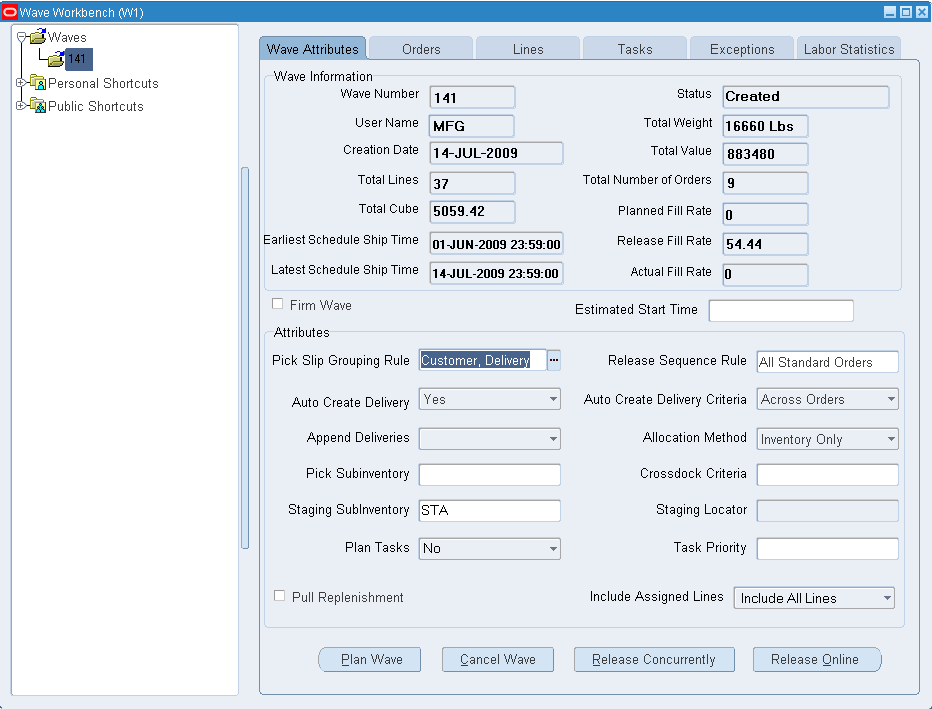Click the Plan Wave button

coord(370,660)
